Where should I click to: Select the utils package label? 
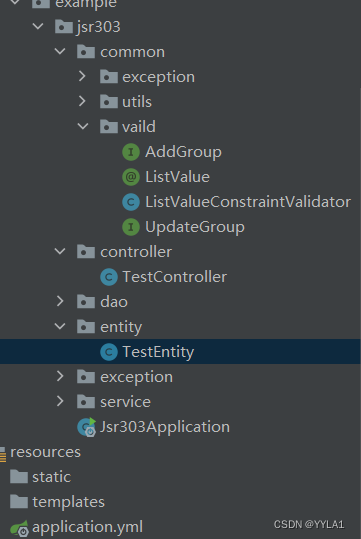click(x=137, y=102)
